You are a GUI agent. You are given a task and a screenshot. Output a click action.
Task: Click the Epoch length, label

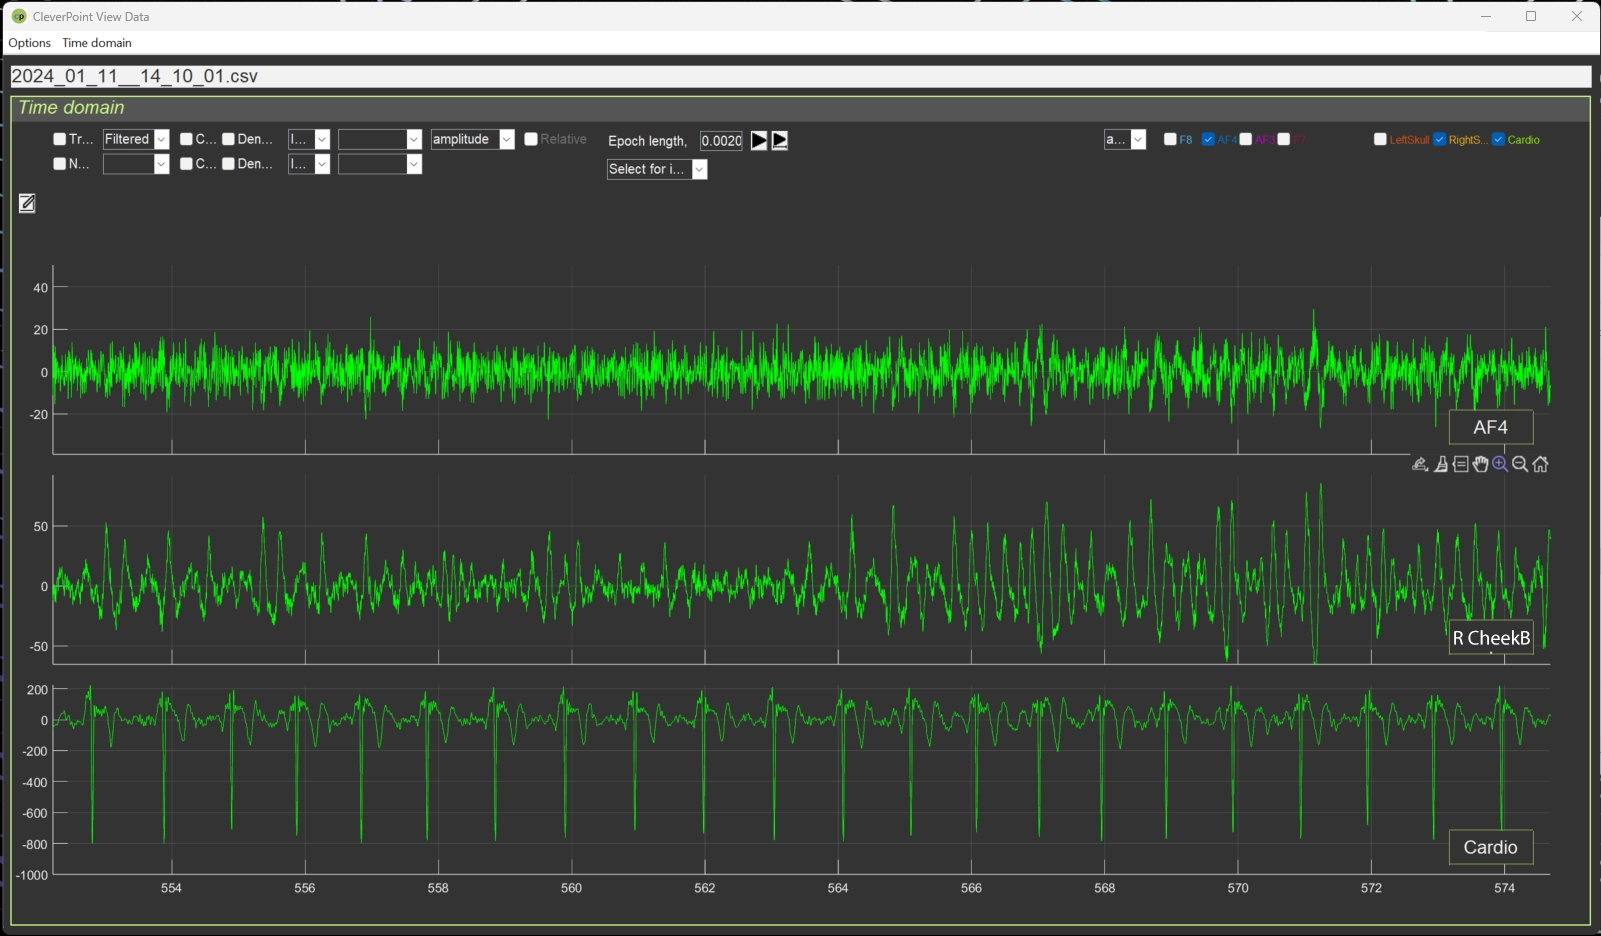tap(648, 141)
